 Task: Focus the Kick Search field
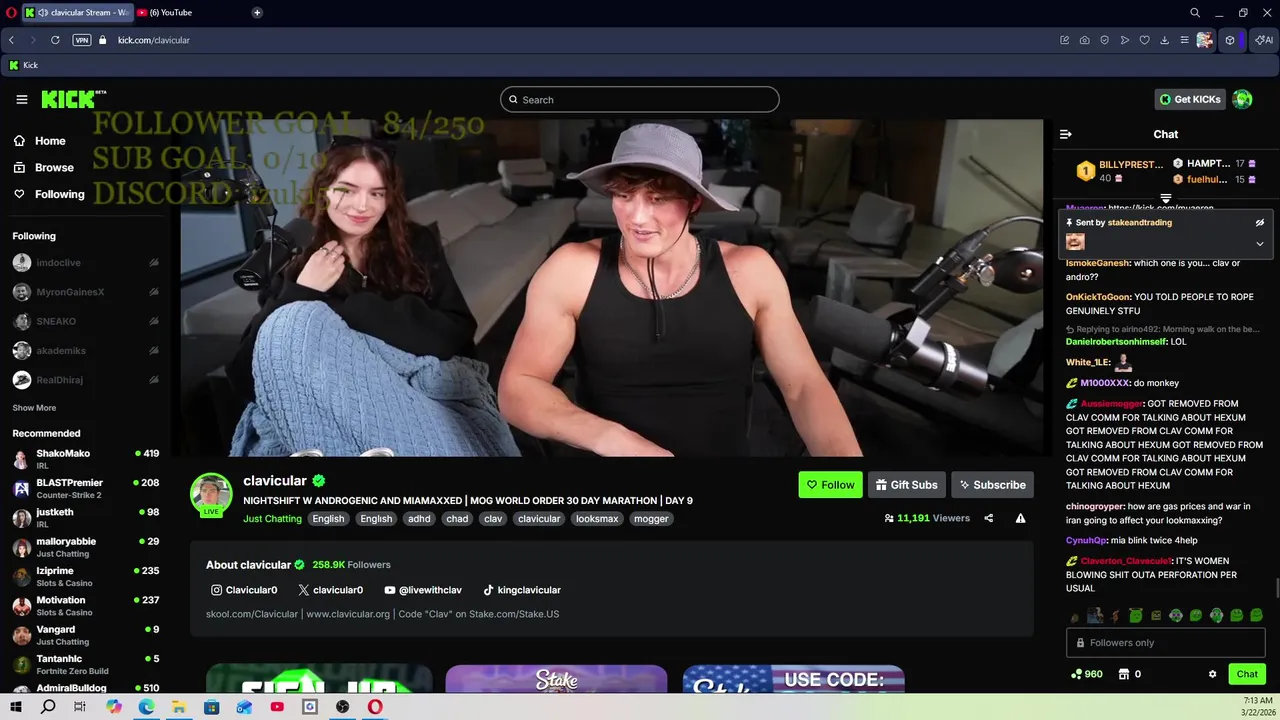(x=640, y=99)
